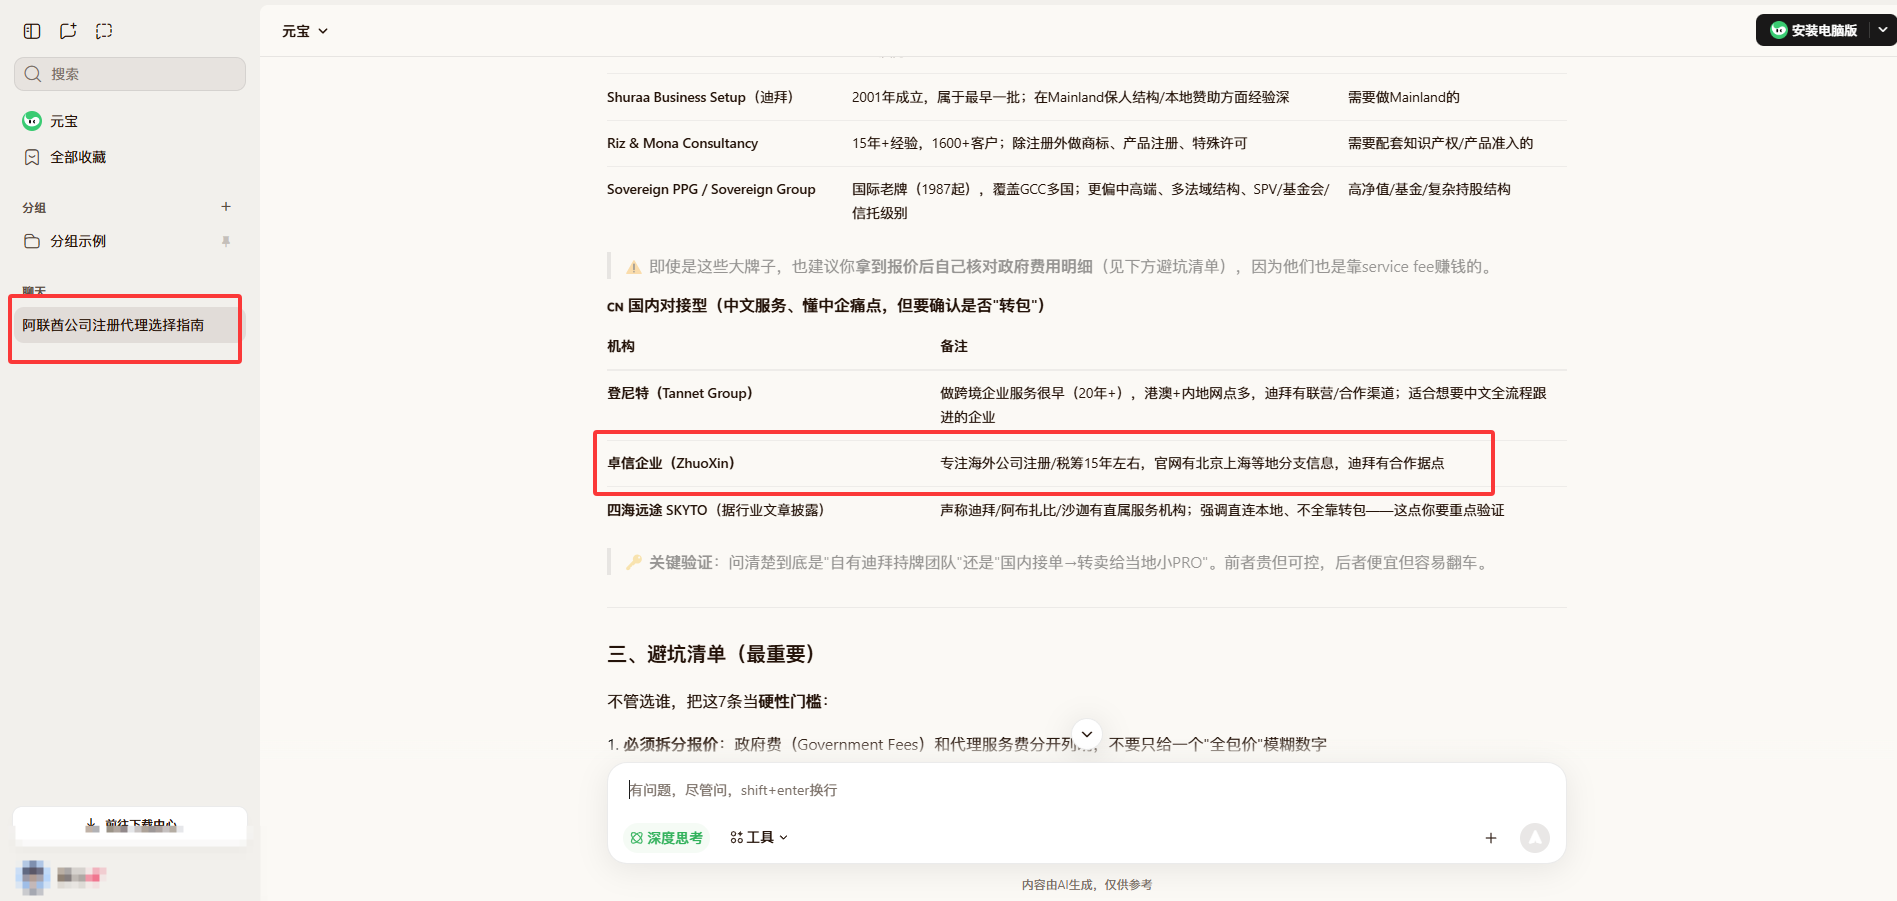Click the 15年+经验，1600+客户 description cell

point(1050,143)
